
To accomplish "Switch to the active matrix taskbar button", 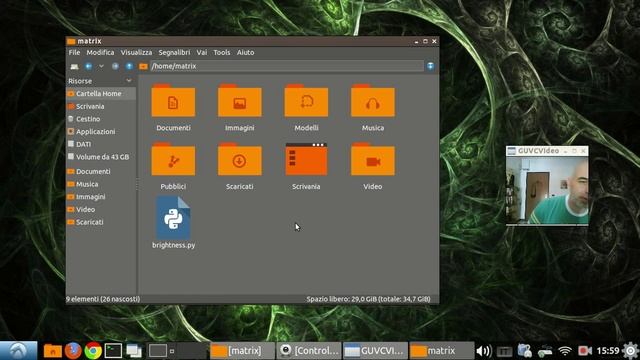I will (442, 351).
